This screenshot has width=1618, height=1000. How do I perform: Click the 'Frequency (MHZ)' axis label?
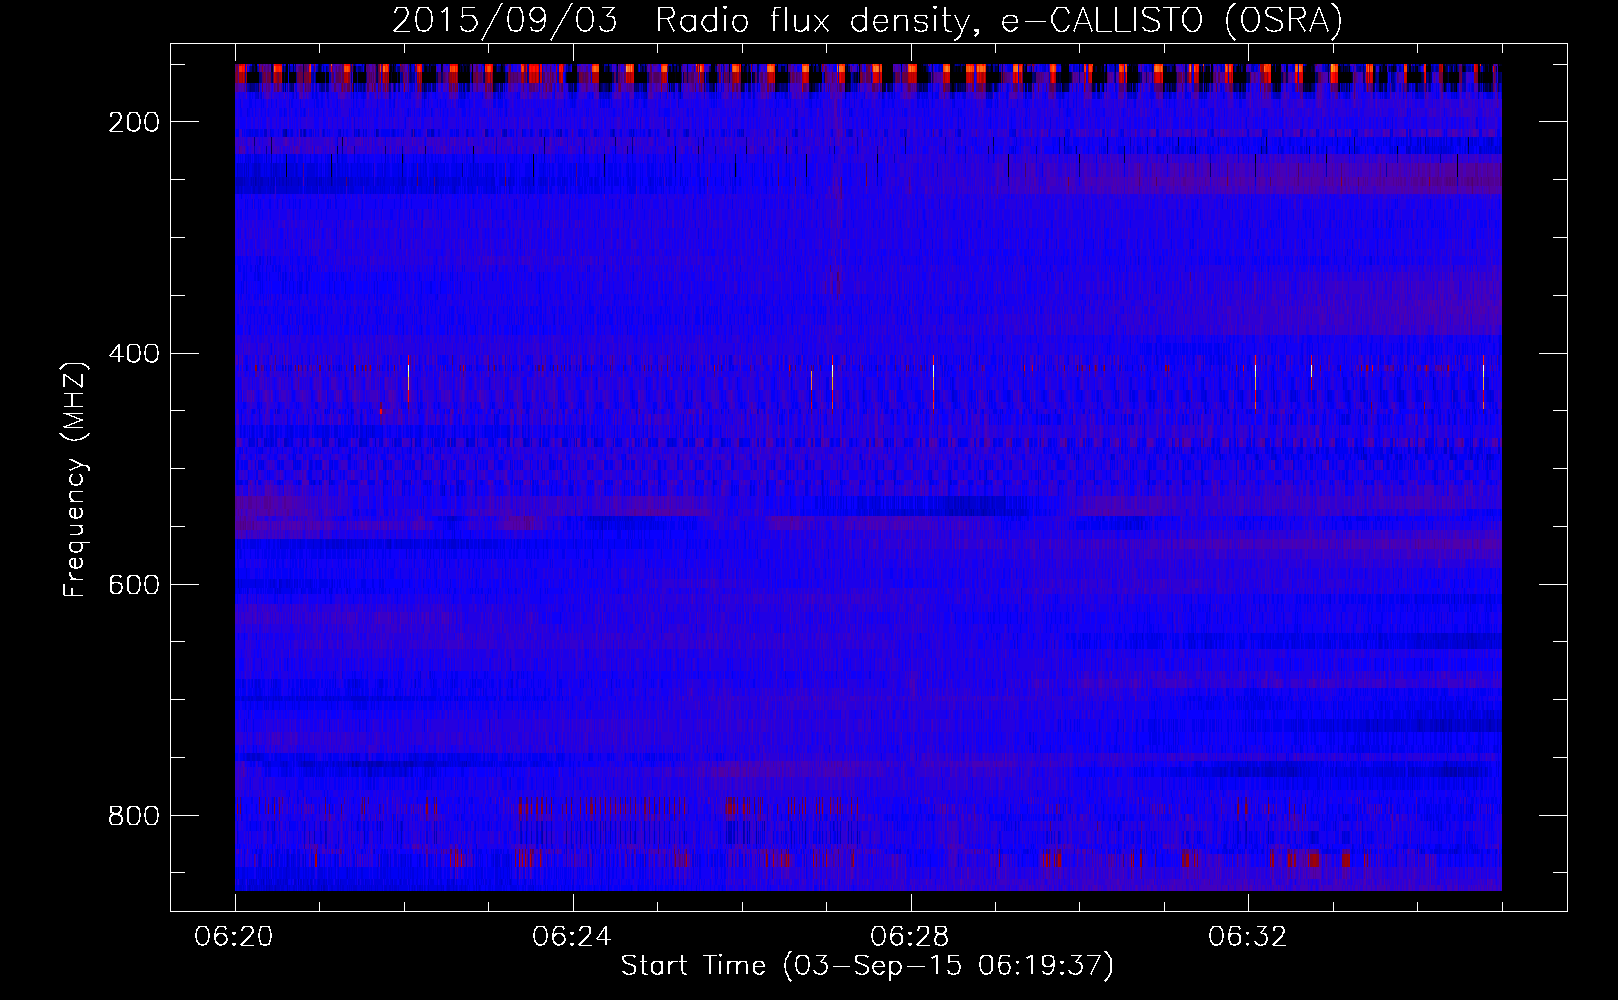point(75,478)
